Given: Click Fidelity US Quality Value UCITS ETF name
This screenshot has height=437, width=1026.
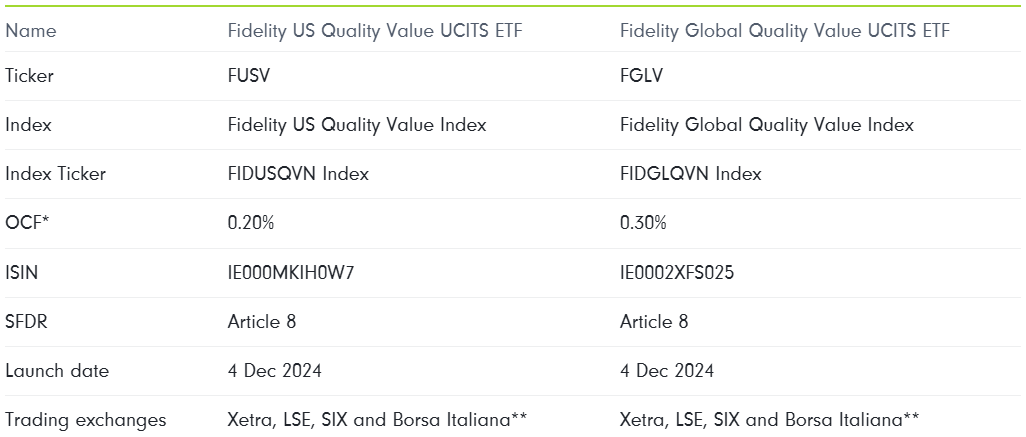Looking at the screenshot, I should click(375, 31).
